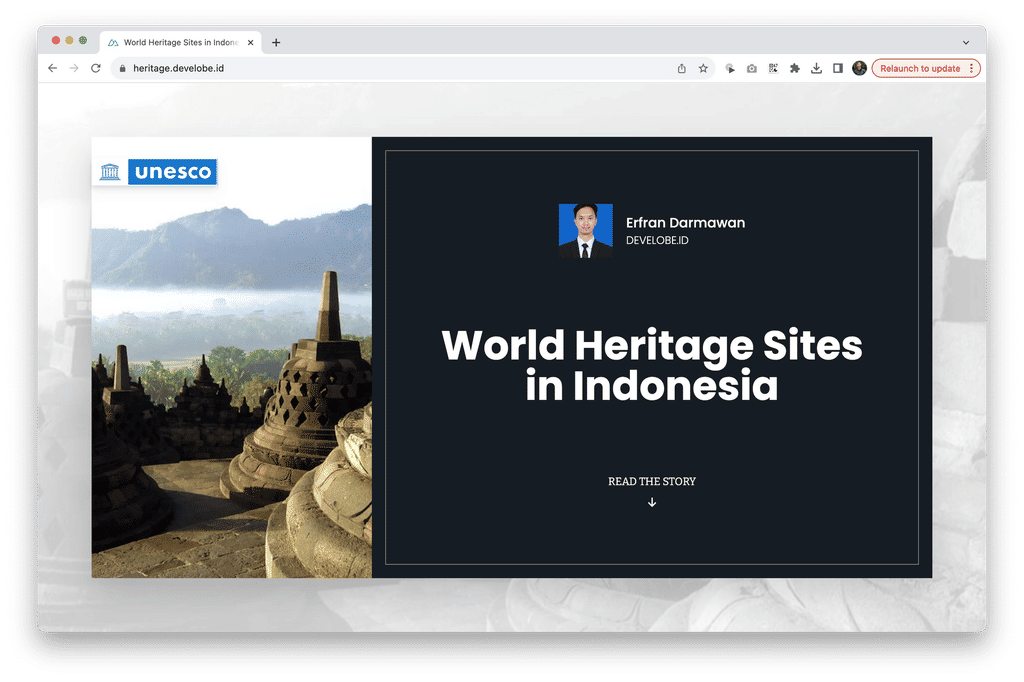Navigate back using the back arrow
The height and width of the screenshot is (682, 1024).
click(x=52, y=68)
